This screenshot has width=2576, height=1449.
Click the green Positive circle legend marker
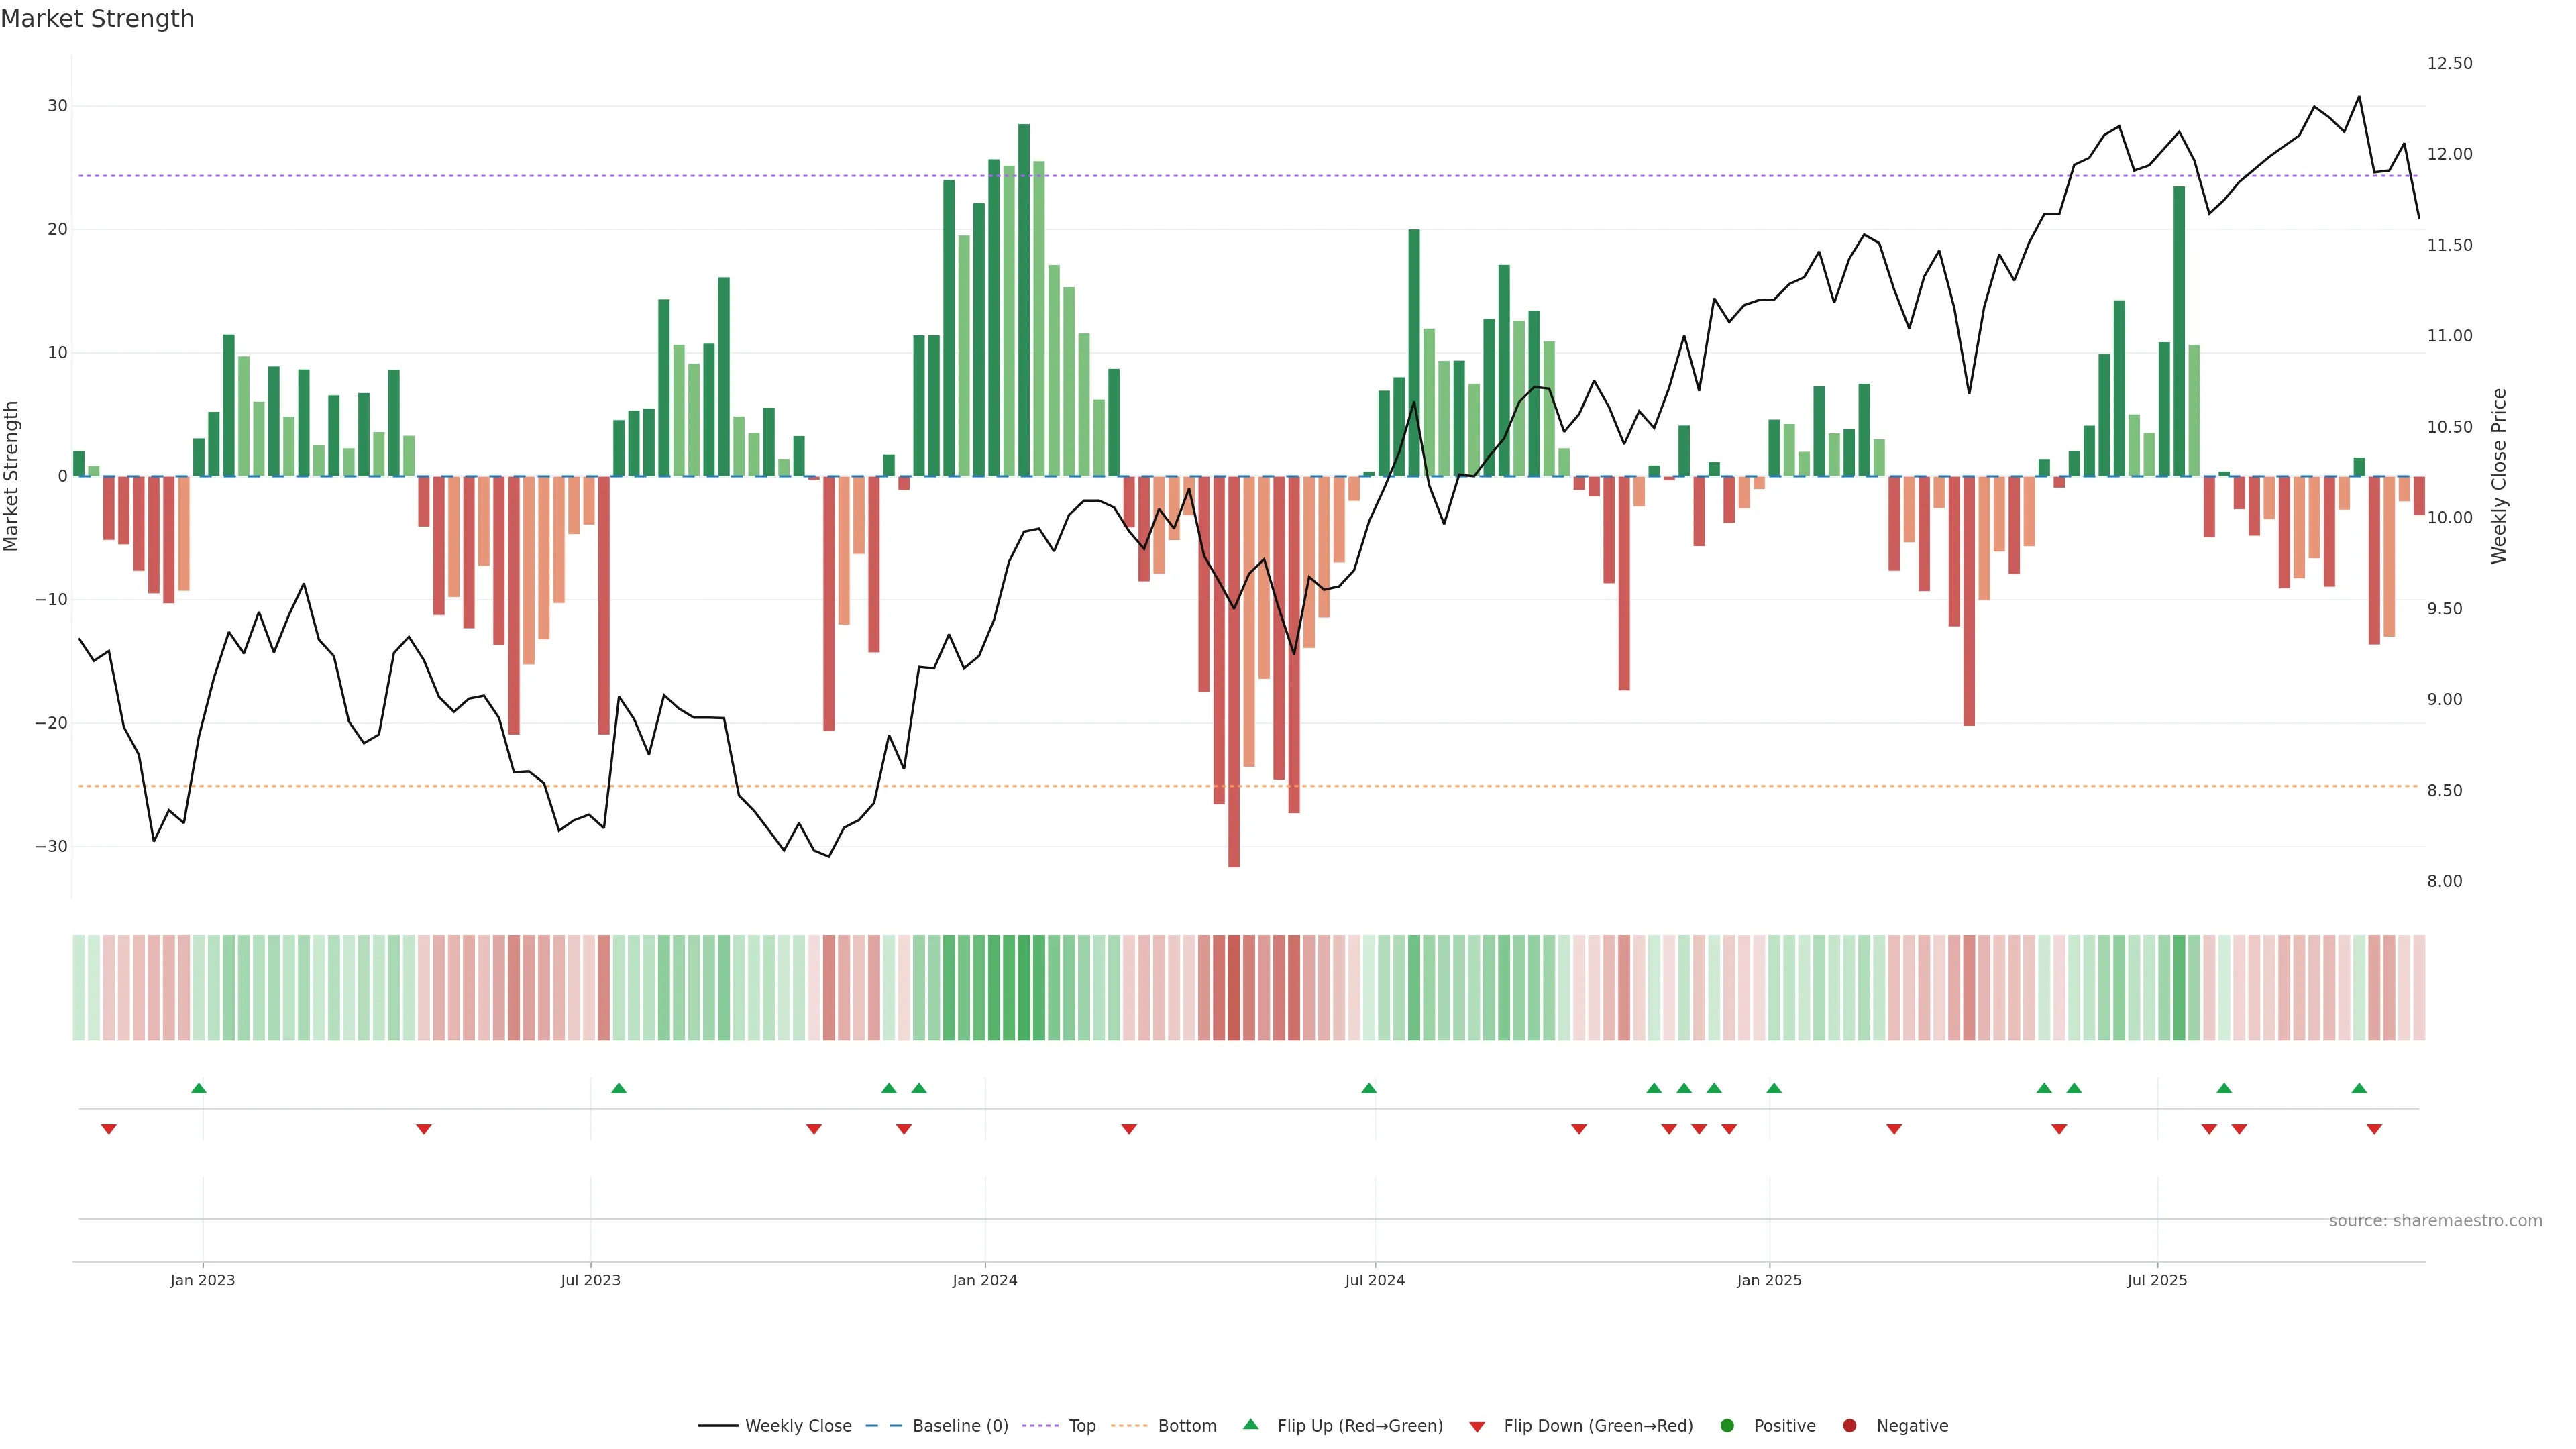coord(1727,1426)
